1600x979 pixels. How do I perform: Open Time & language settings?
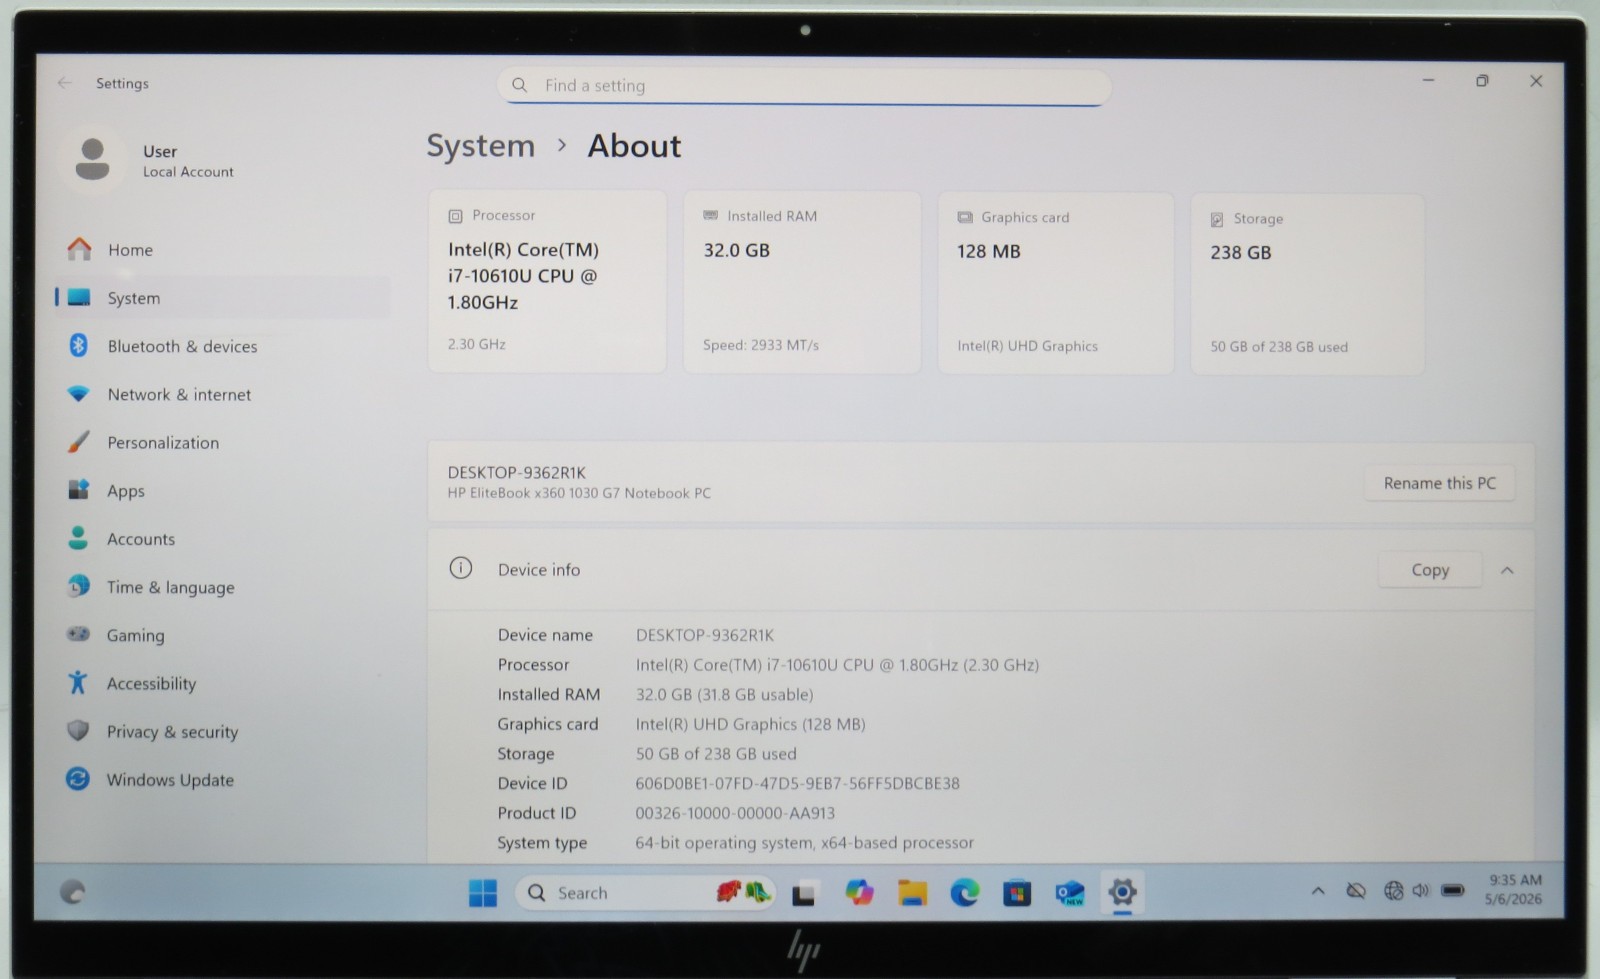pyautogui.click(x=170, y=587)
